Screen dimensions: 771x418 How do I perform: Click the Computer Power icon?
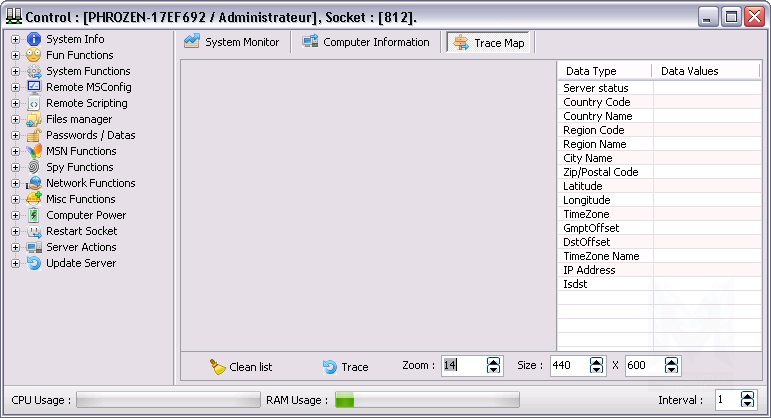pyautogui.click(x=34, y=215)
